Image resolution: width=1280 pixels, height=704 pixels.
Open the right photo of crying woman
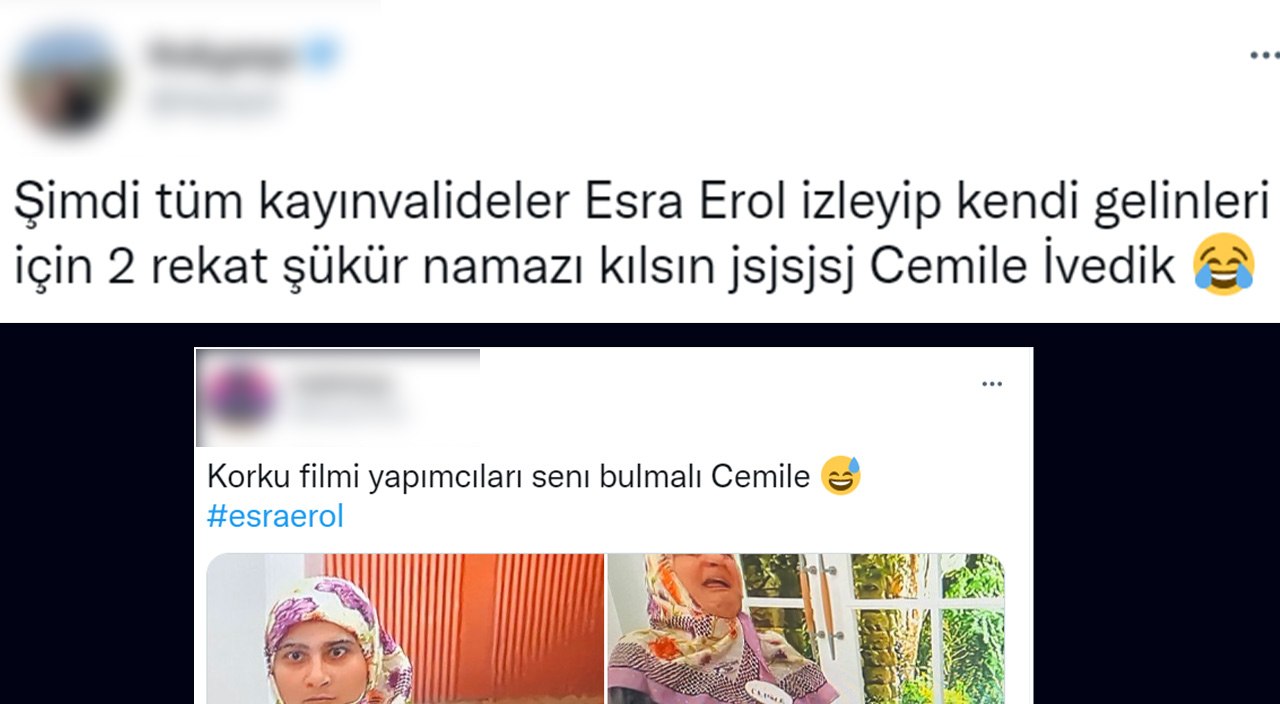click(806, 628)
